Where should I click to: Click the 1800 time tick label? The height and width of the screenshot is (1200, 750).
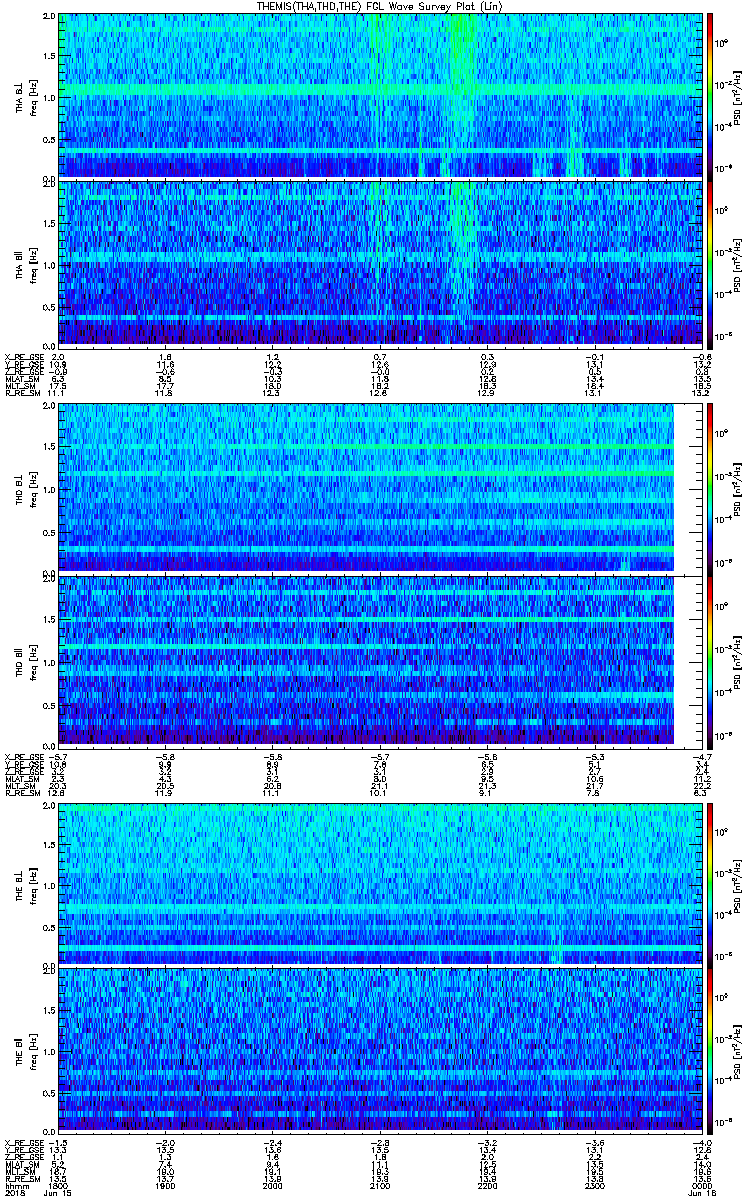(x=58, y=1186)
